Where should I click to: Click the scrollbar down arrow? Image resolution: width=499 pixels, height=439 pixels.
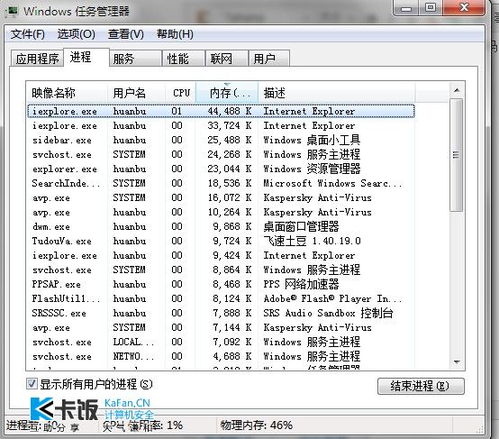click(x=457, y=362)
